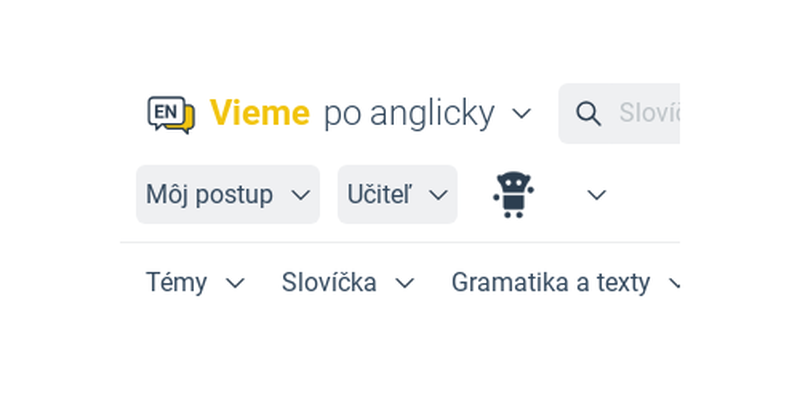
Task: Click the Témy chevron arrow
Action: point(235,283)
